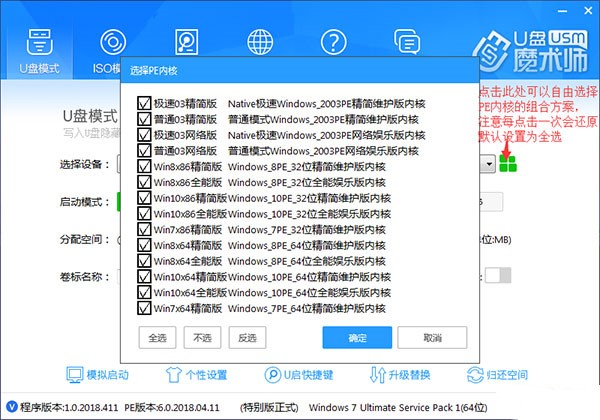
Task: Open the globe website icon
Action: tap(260, 42)
